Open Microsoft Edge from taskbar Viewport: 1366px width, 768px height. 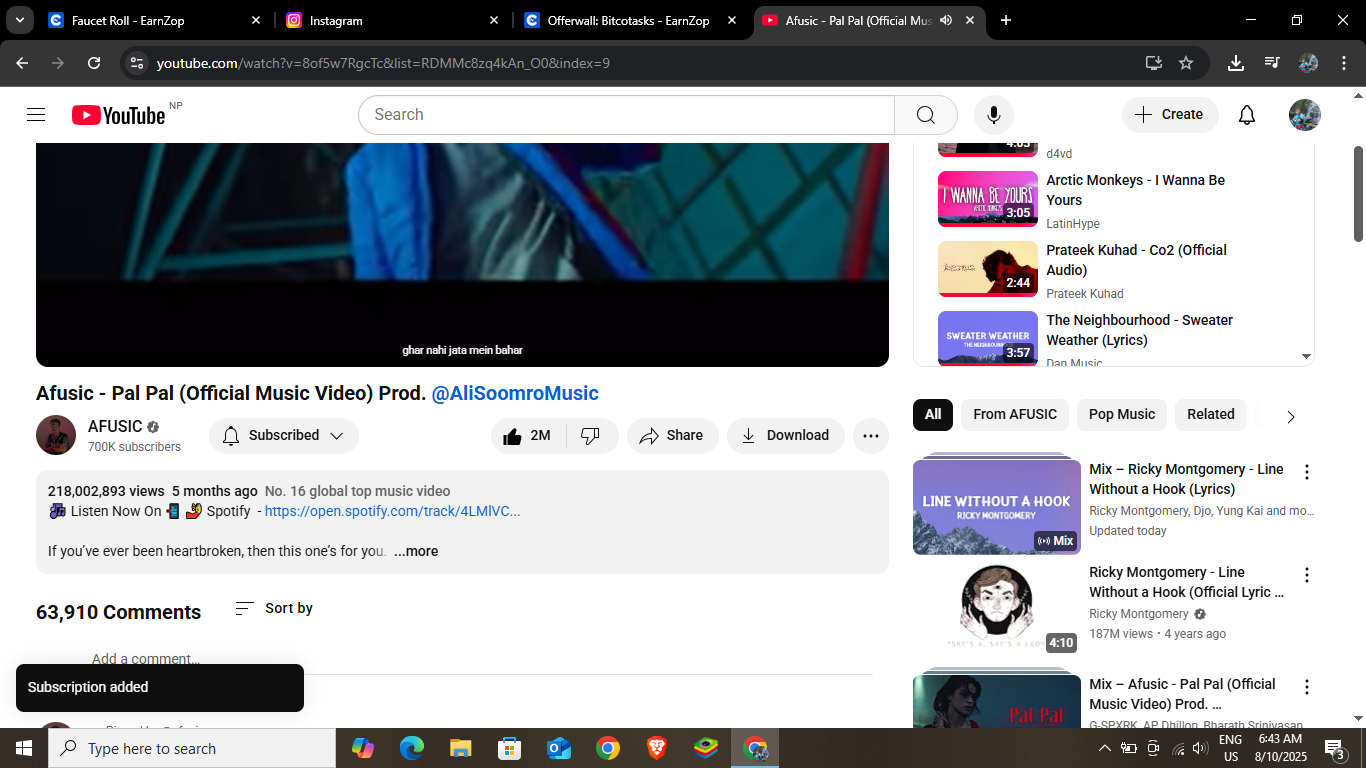[412, 748]
